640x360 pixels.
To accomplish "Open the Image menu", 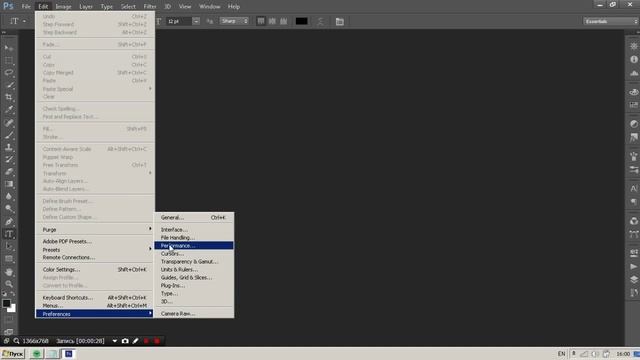I will tap(63, 7).
